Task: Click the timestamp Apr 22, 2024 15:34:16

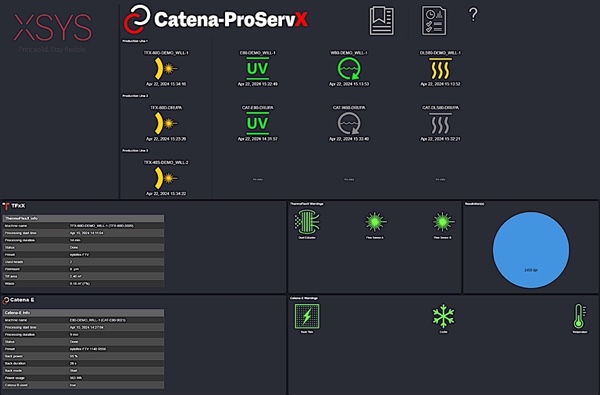Action: pos(166,84)
